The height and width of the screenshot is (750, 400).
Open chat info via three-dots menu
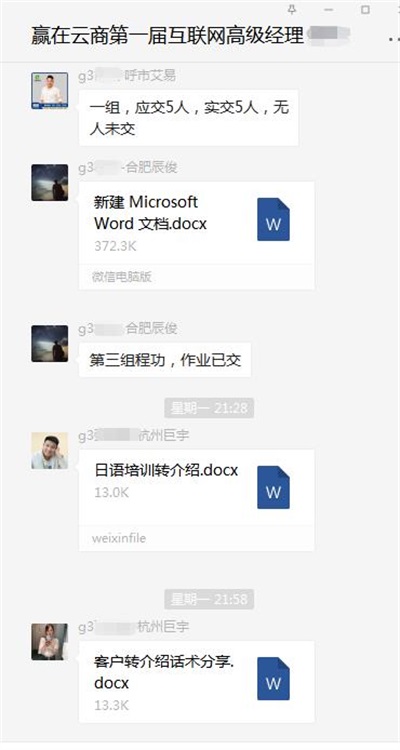(393, 39)
